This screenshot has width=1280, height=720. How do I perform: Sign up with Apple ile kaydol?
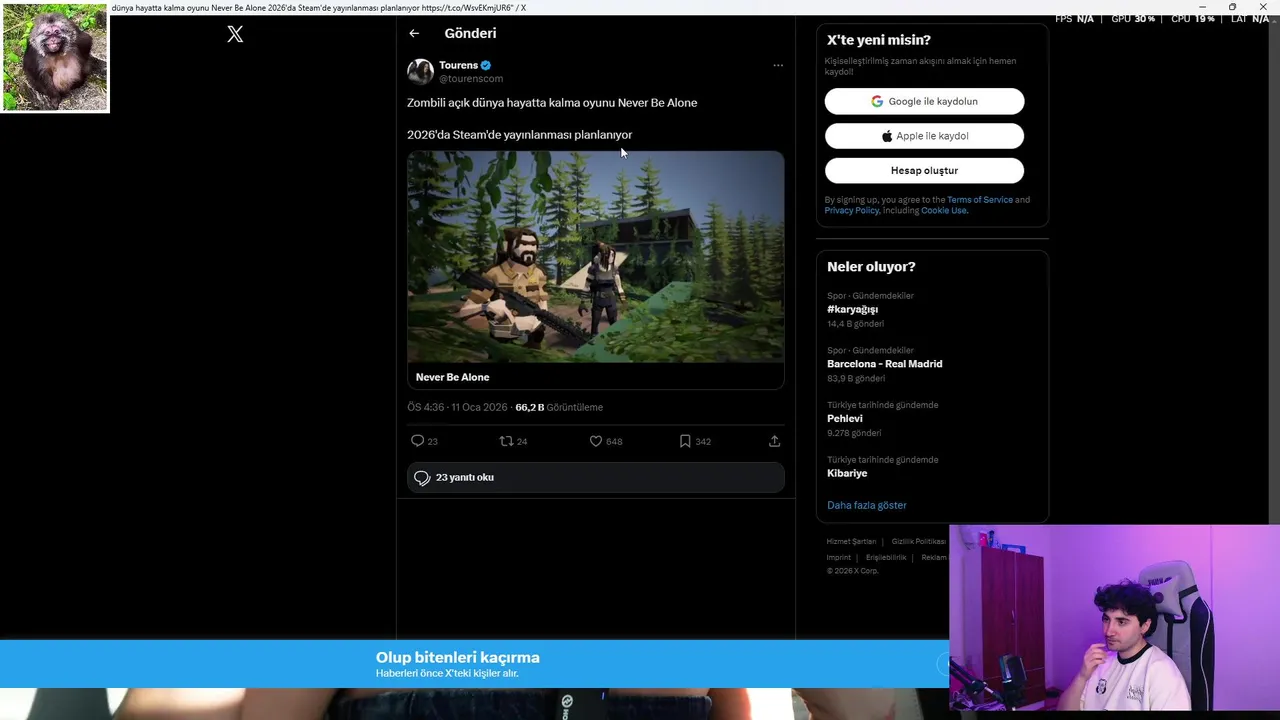924,136
